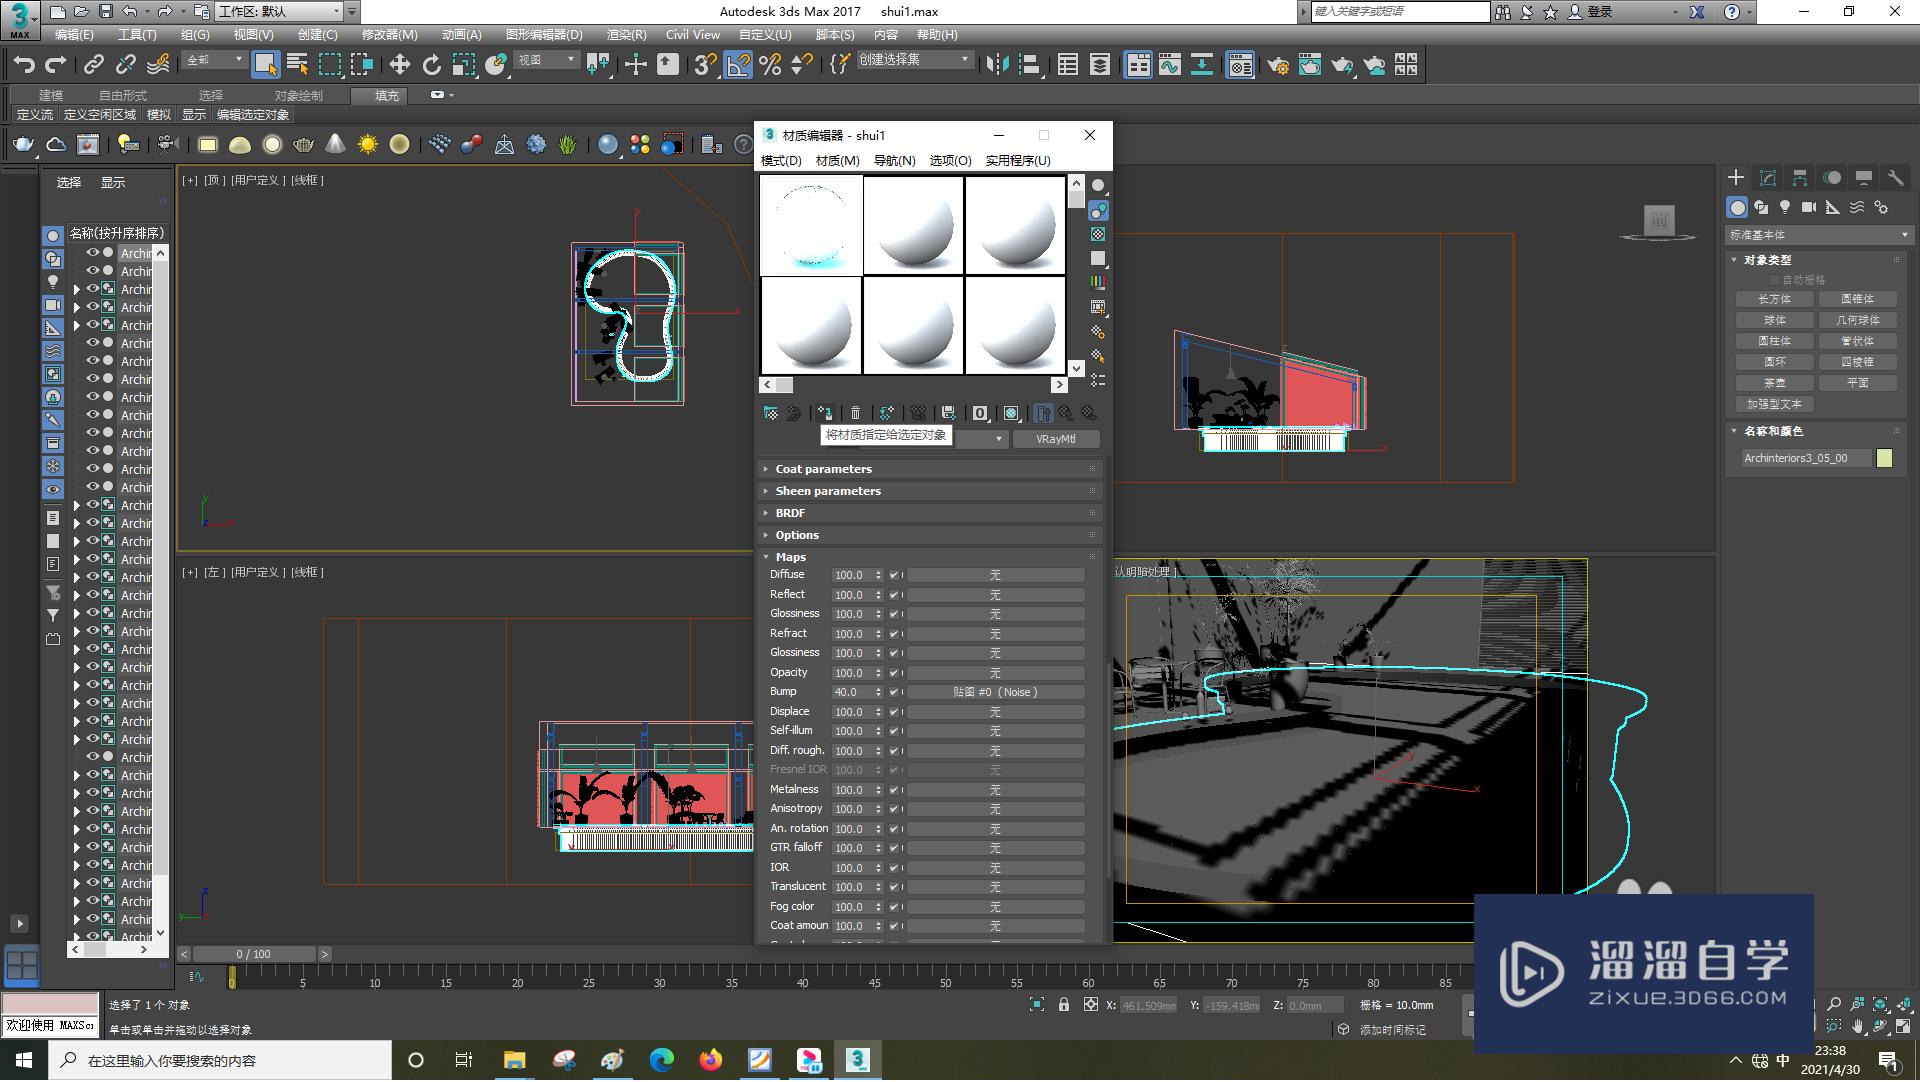Toggle the Diffuse map checkbox
Screen dimensions: 1920x1082
pos(894,576)
